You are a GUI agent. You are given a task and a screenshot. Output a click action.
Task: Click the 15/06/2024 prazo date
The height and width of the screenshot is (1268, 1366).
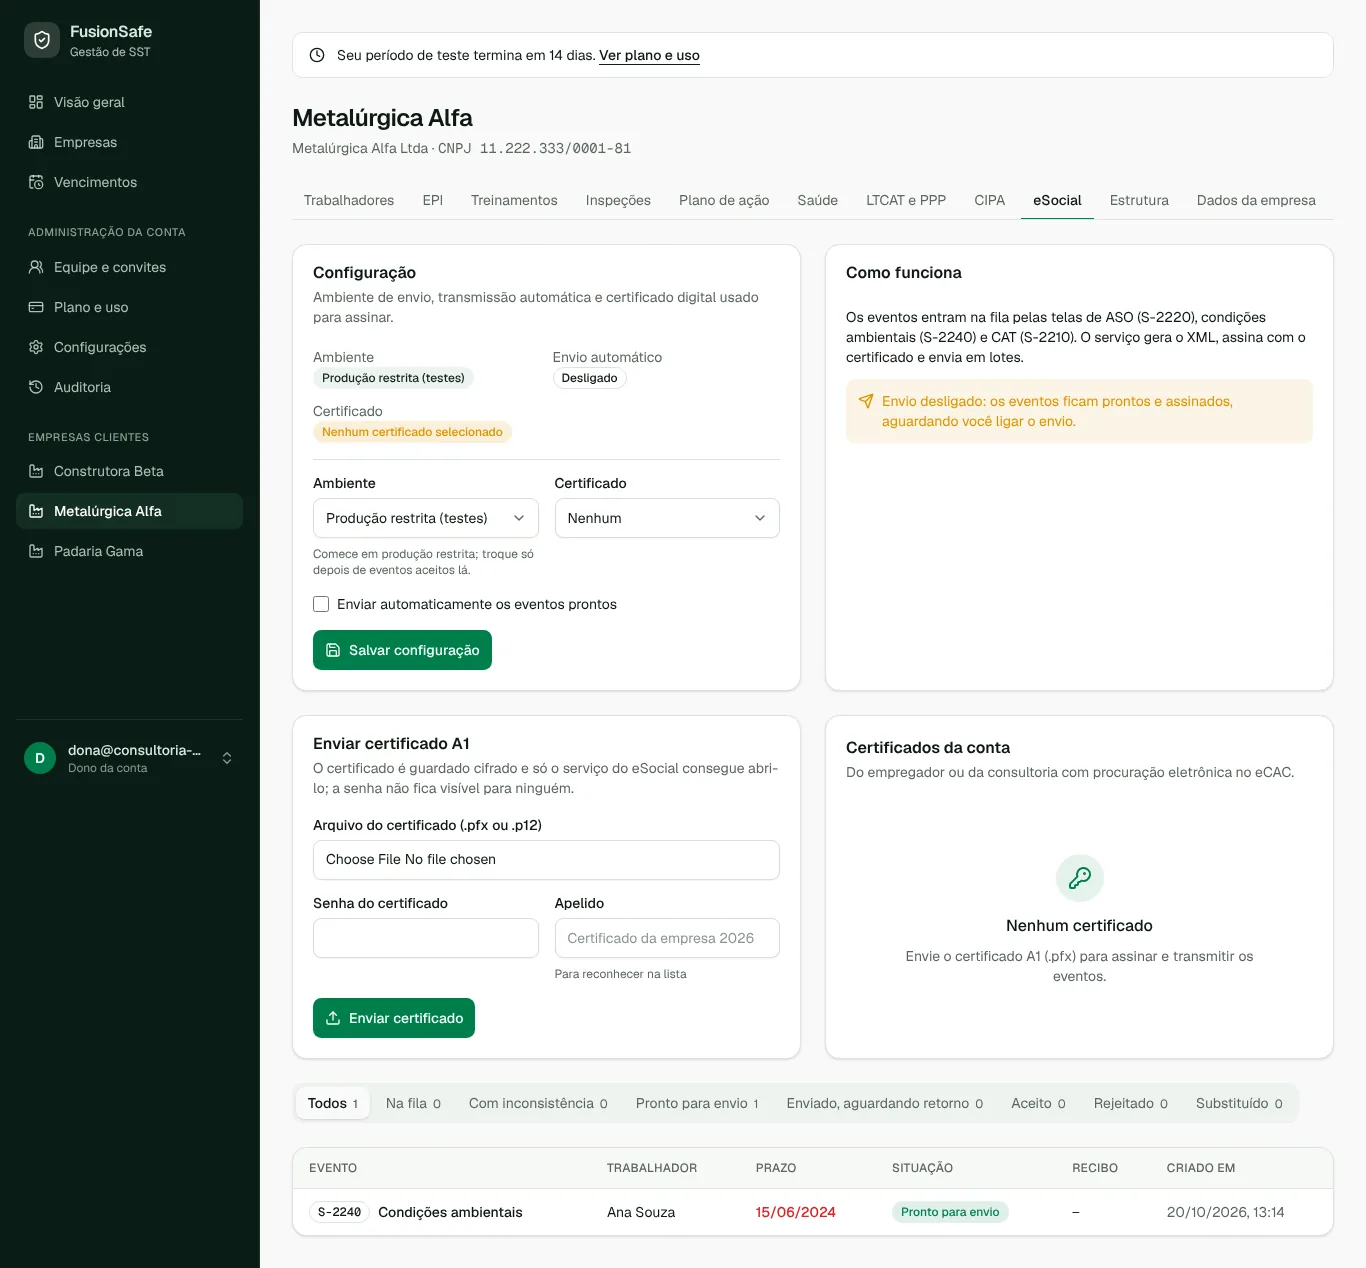796,1212
